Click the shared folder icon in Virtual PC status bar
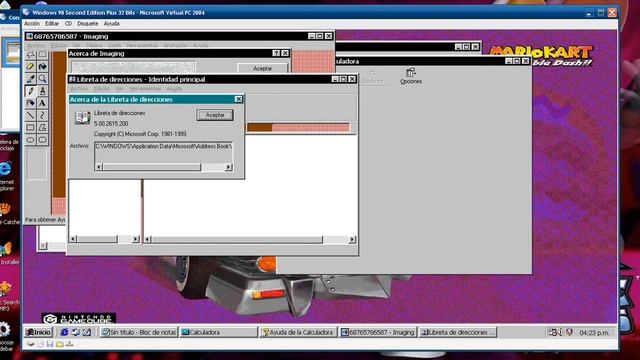This screenshot has width=640, height=360. pyautogui.click(x=60, y=344)
